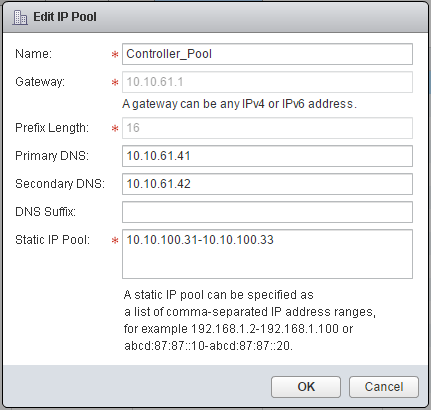Confirm changes with the OK button

pyautogui.click(x=306, y=387)
